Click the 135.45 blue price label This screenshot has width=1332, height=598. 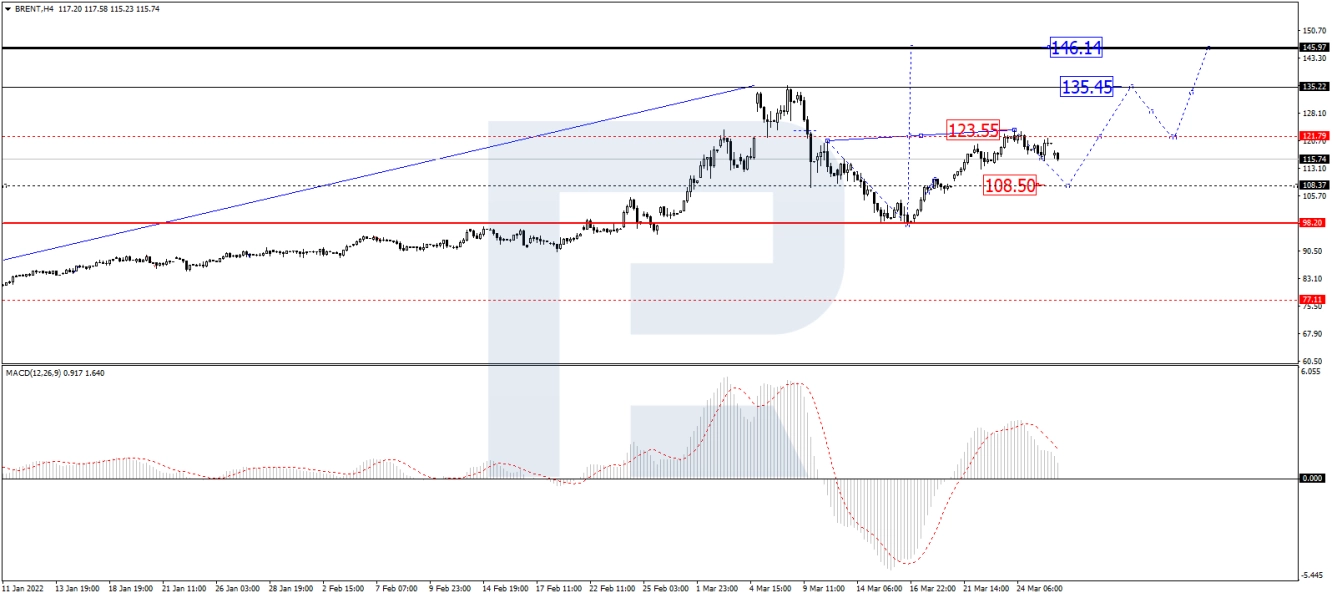pyautogui.click(x=1087, y=87)
